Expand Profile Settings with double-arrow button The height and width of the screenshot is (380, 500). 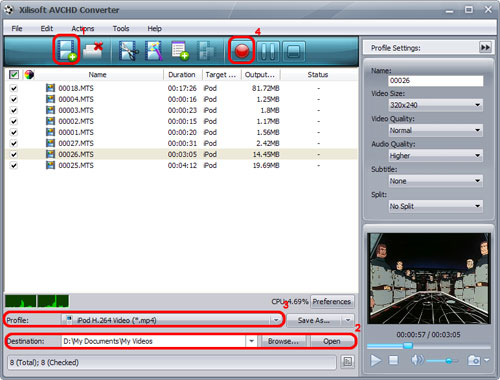[485, 47]
